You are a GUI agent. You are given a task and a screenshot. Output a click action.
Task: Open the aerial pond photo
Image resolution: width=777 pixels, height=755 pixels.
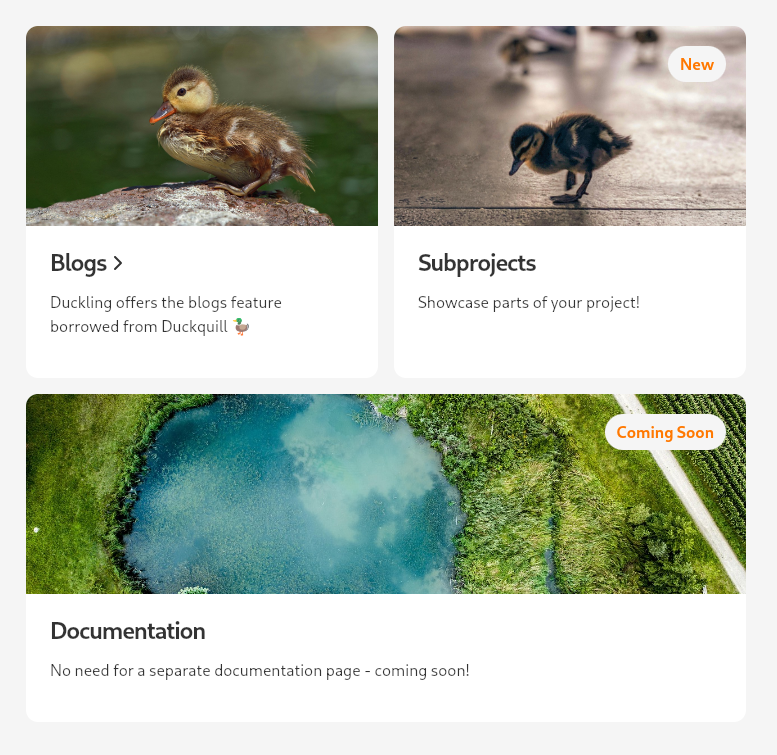click(x=386, y=494)
